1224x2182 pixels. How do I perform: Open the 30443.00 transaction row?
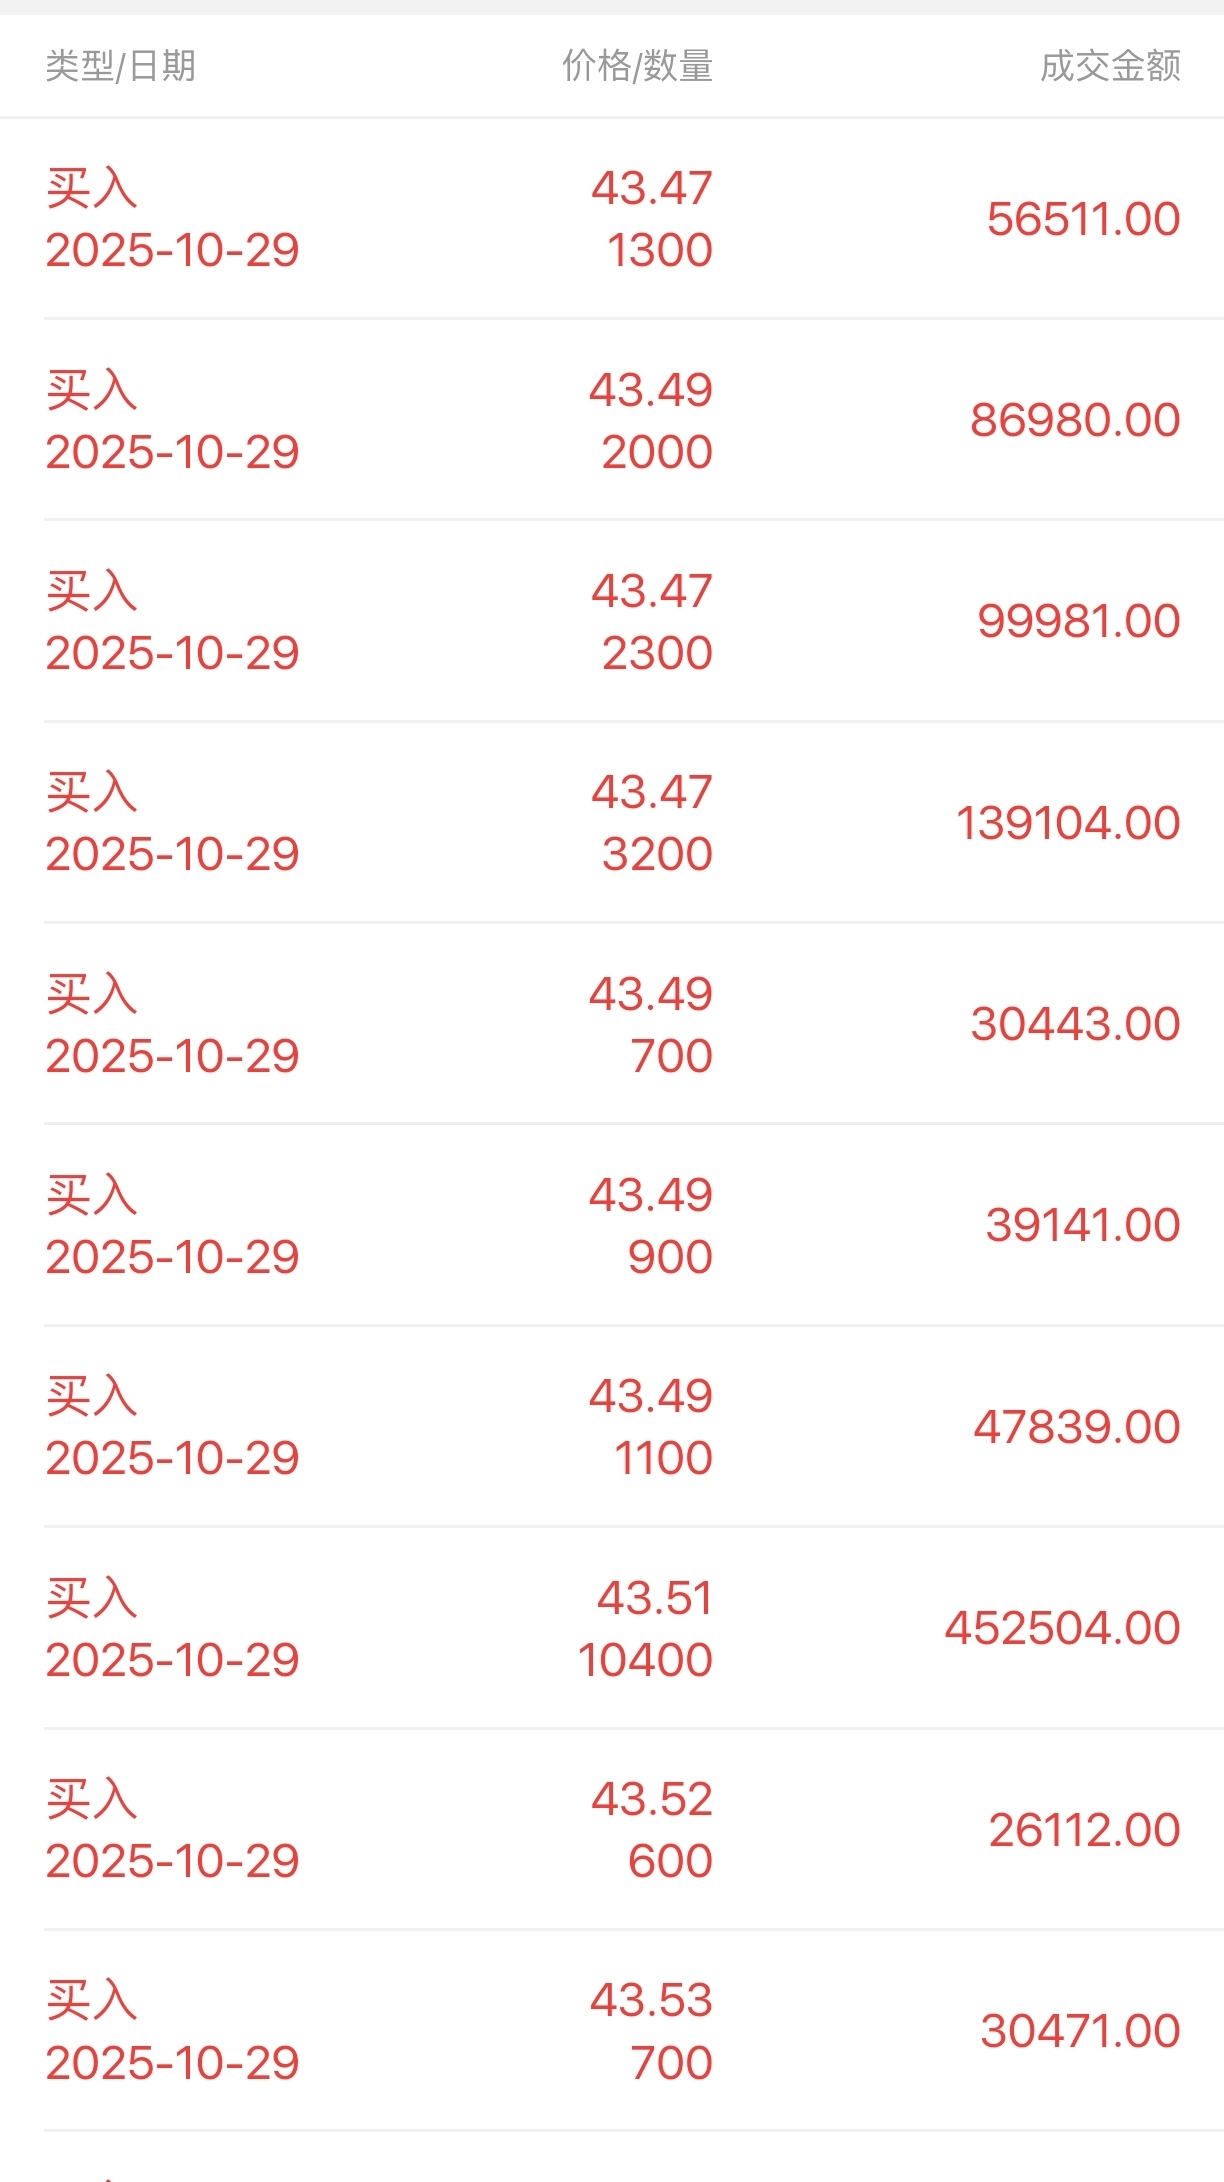tap(612, 1024)
